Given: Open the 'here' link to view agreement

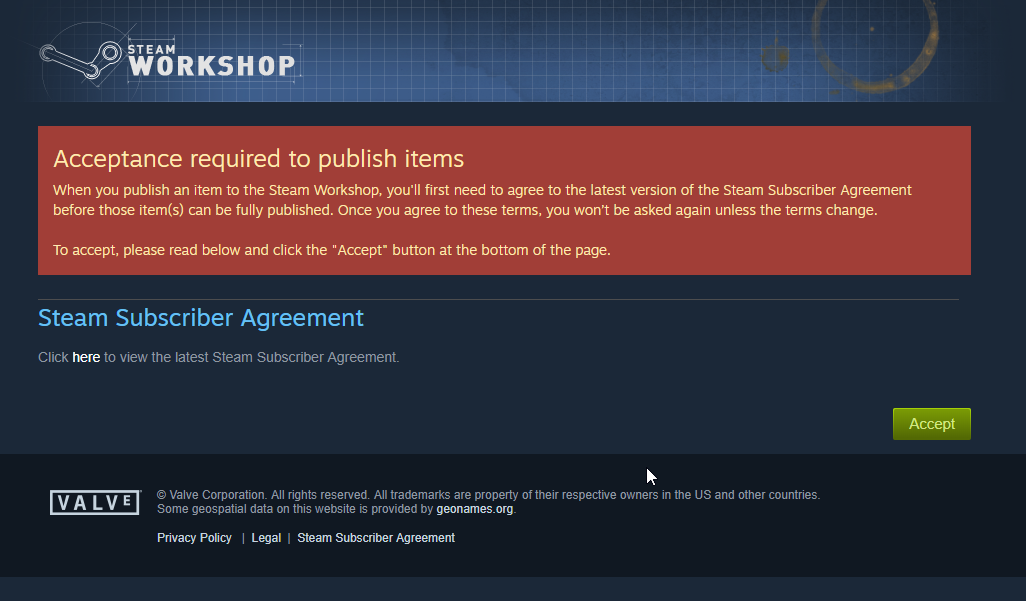Looking at the screenshot, I should pyautogui.click(x=86, y=357).
